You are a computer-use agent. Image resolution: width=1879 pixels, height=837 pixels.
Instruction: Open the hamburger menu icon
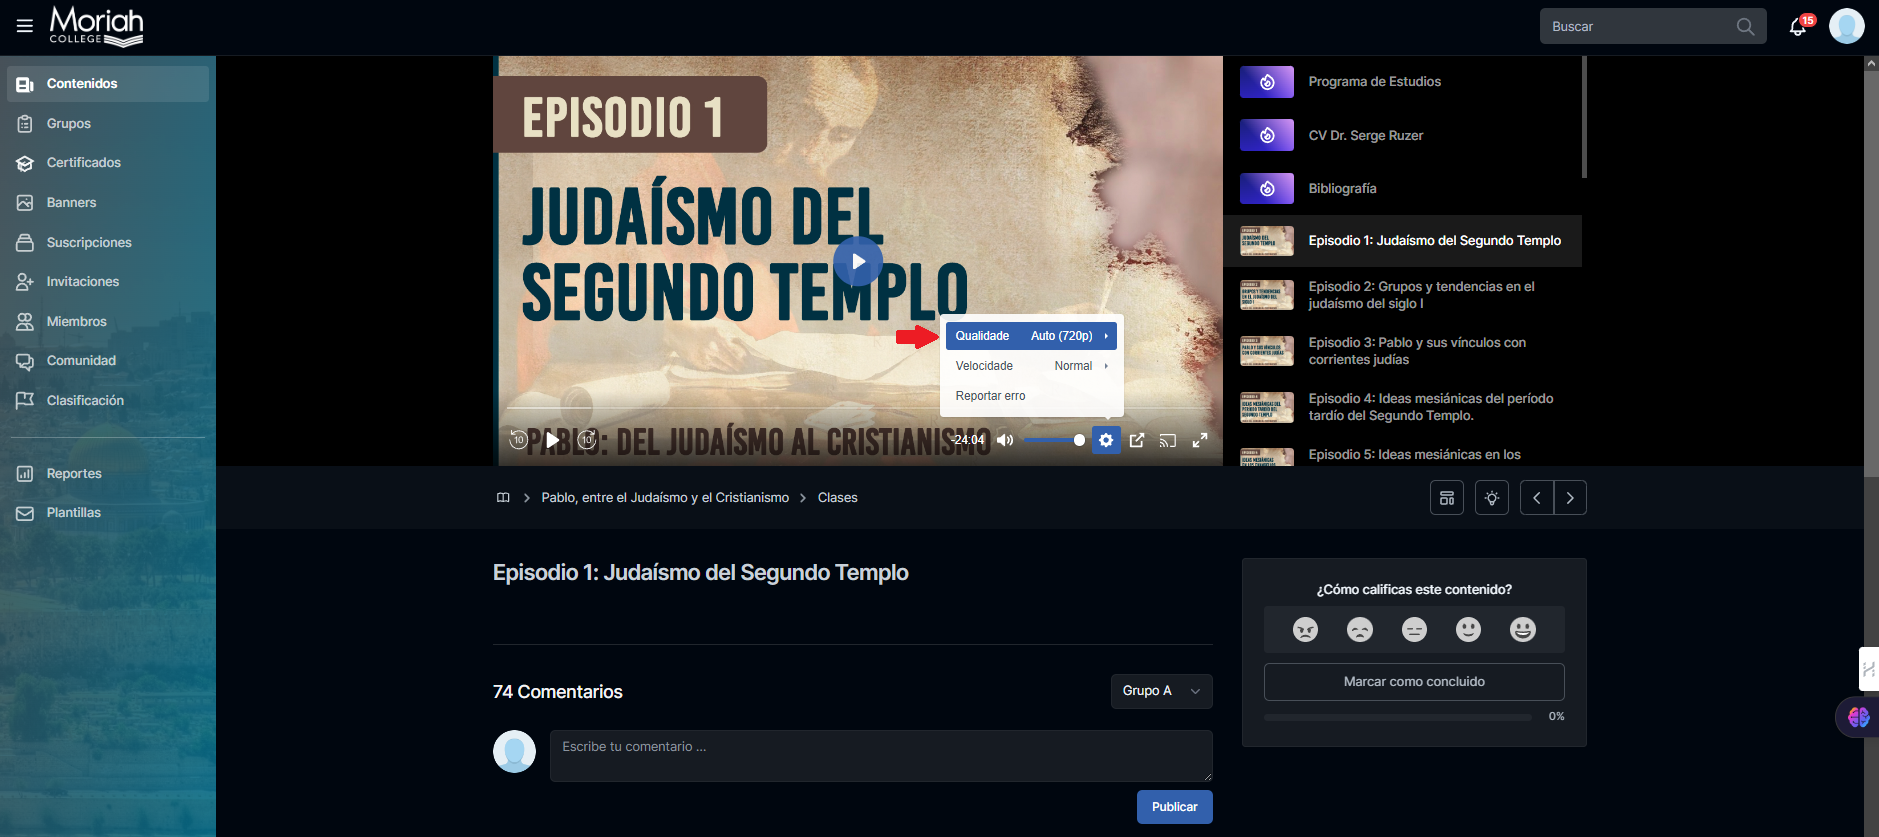[25, 26]
